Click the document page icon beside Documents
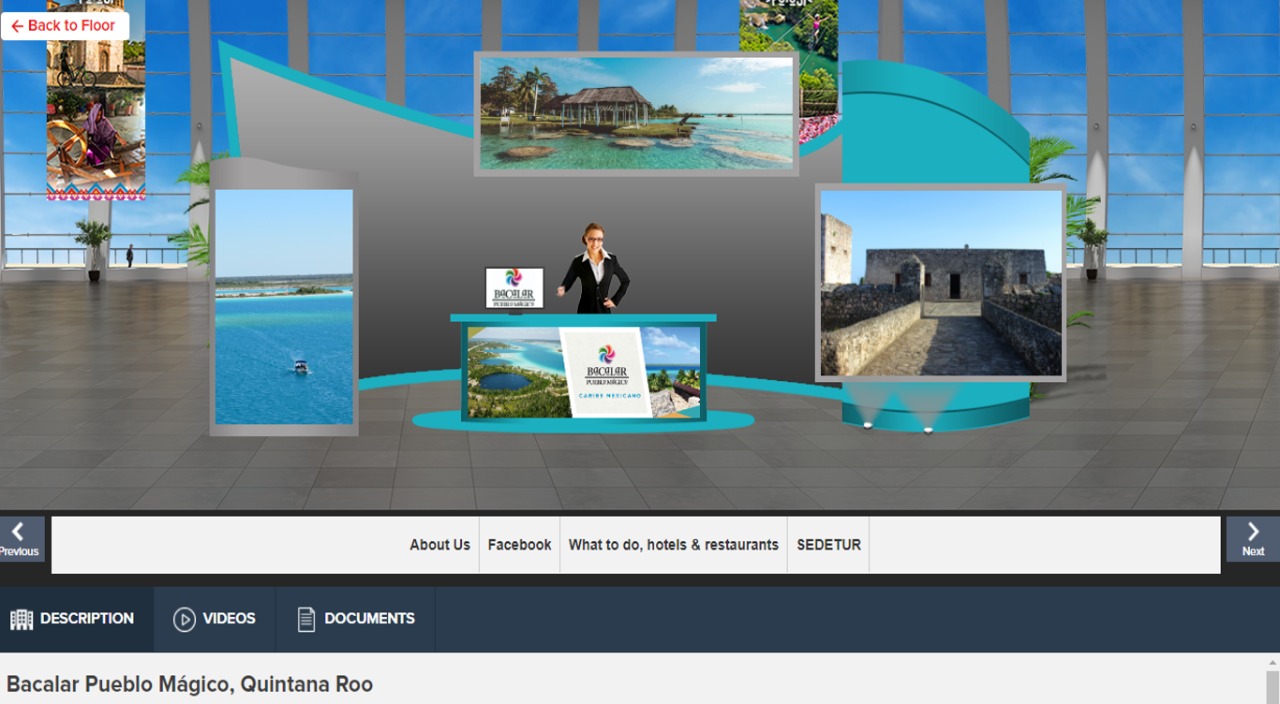Image resolution: width=1280 pixels, height=704 pixels. point(306,619)
